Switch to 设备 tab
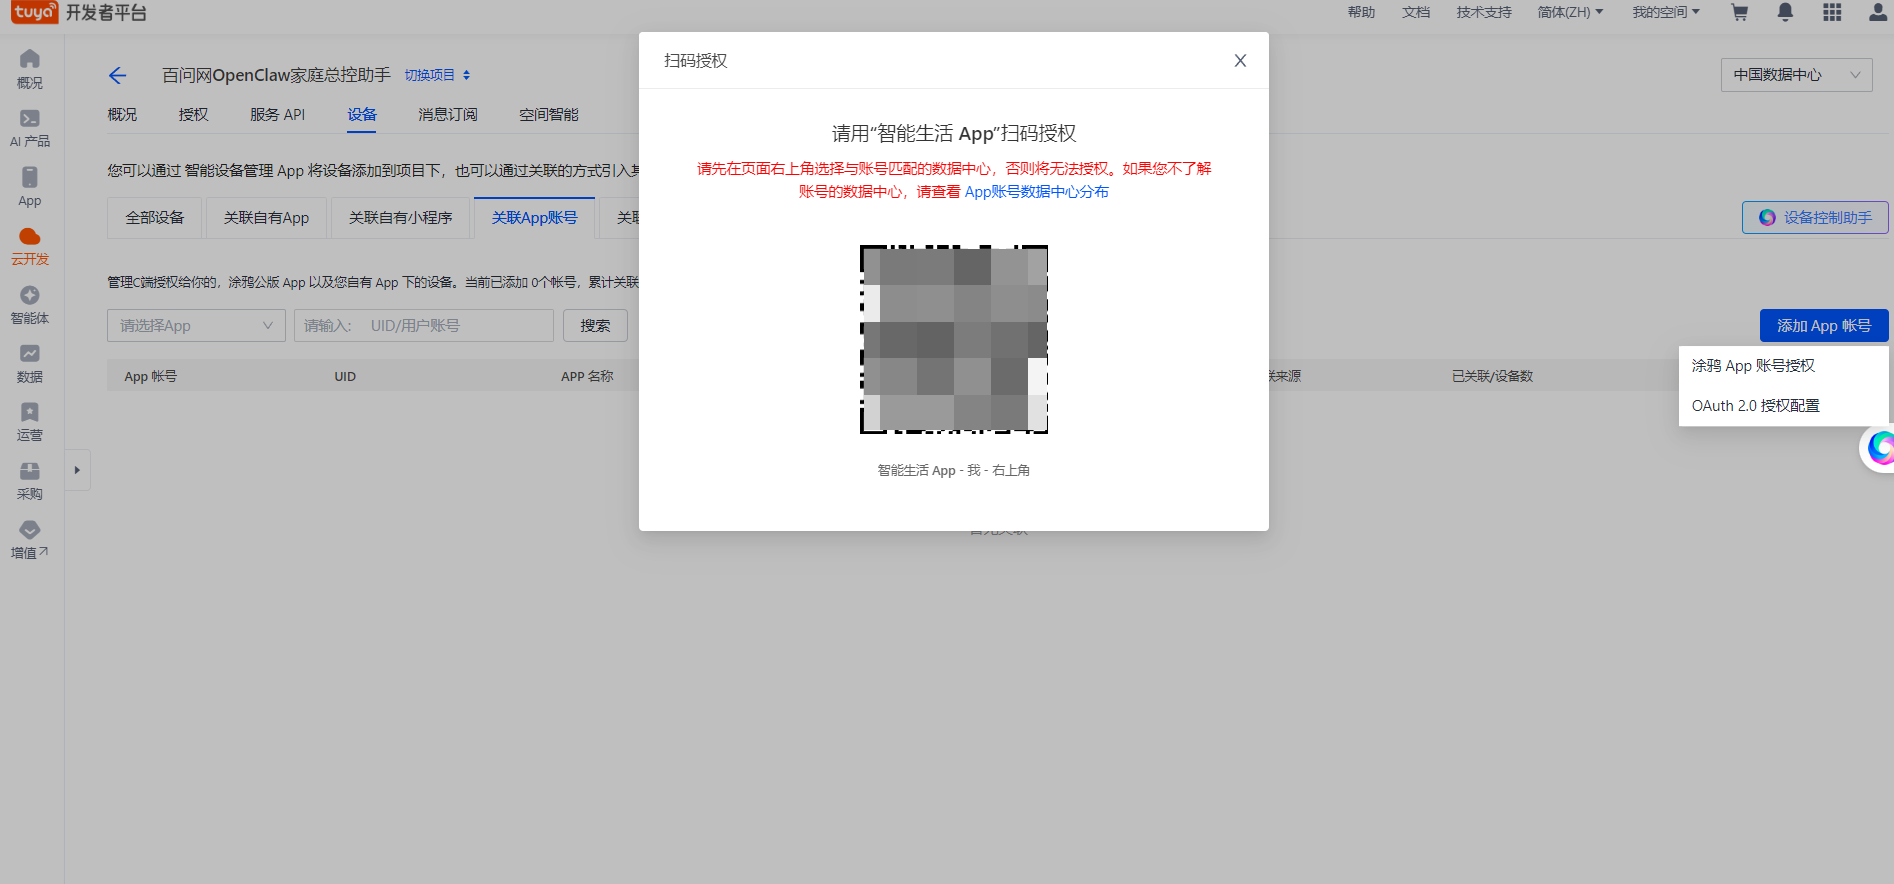Screen dimensions: 1894x884 tap(362, 115)
